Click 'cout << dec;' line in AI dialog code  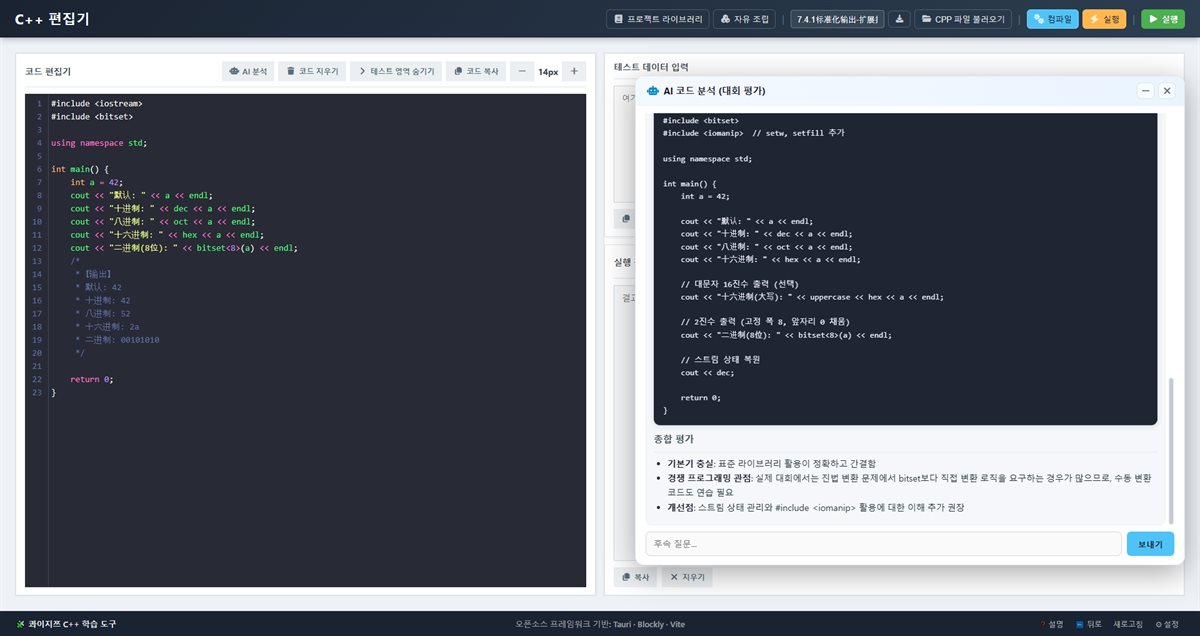click(x=708, y=372)
